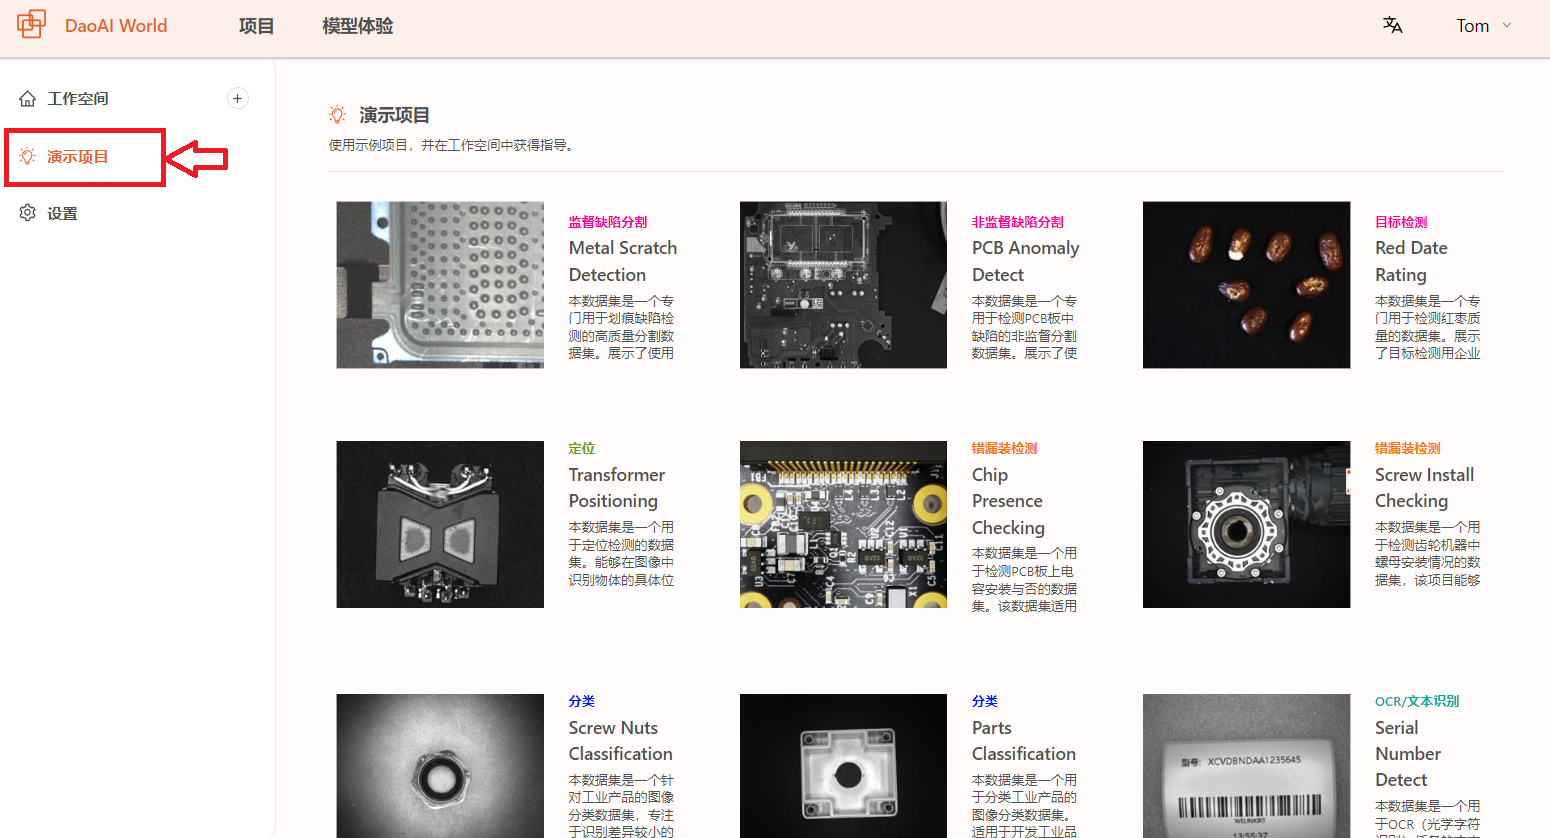The image size is (1550, 838).
Task: Click the 监督缺陷分割 tag label
Action: (608, 222)
